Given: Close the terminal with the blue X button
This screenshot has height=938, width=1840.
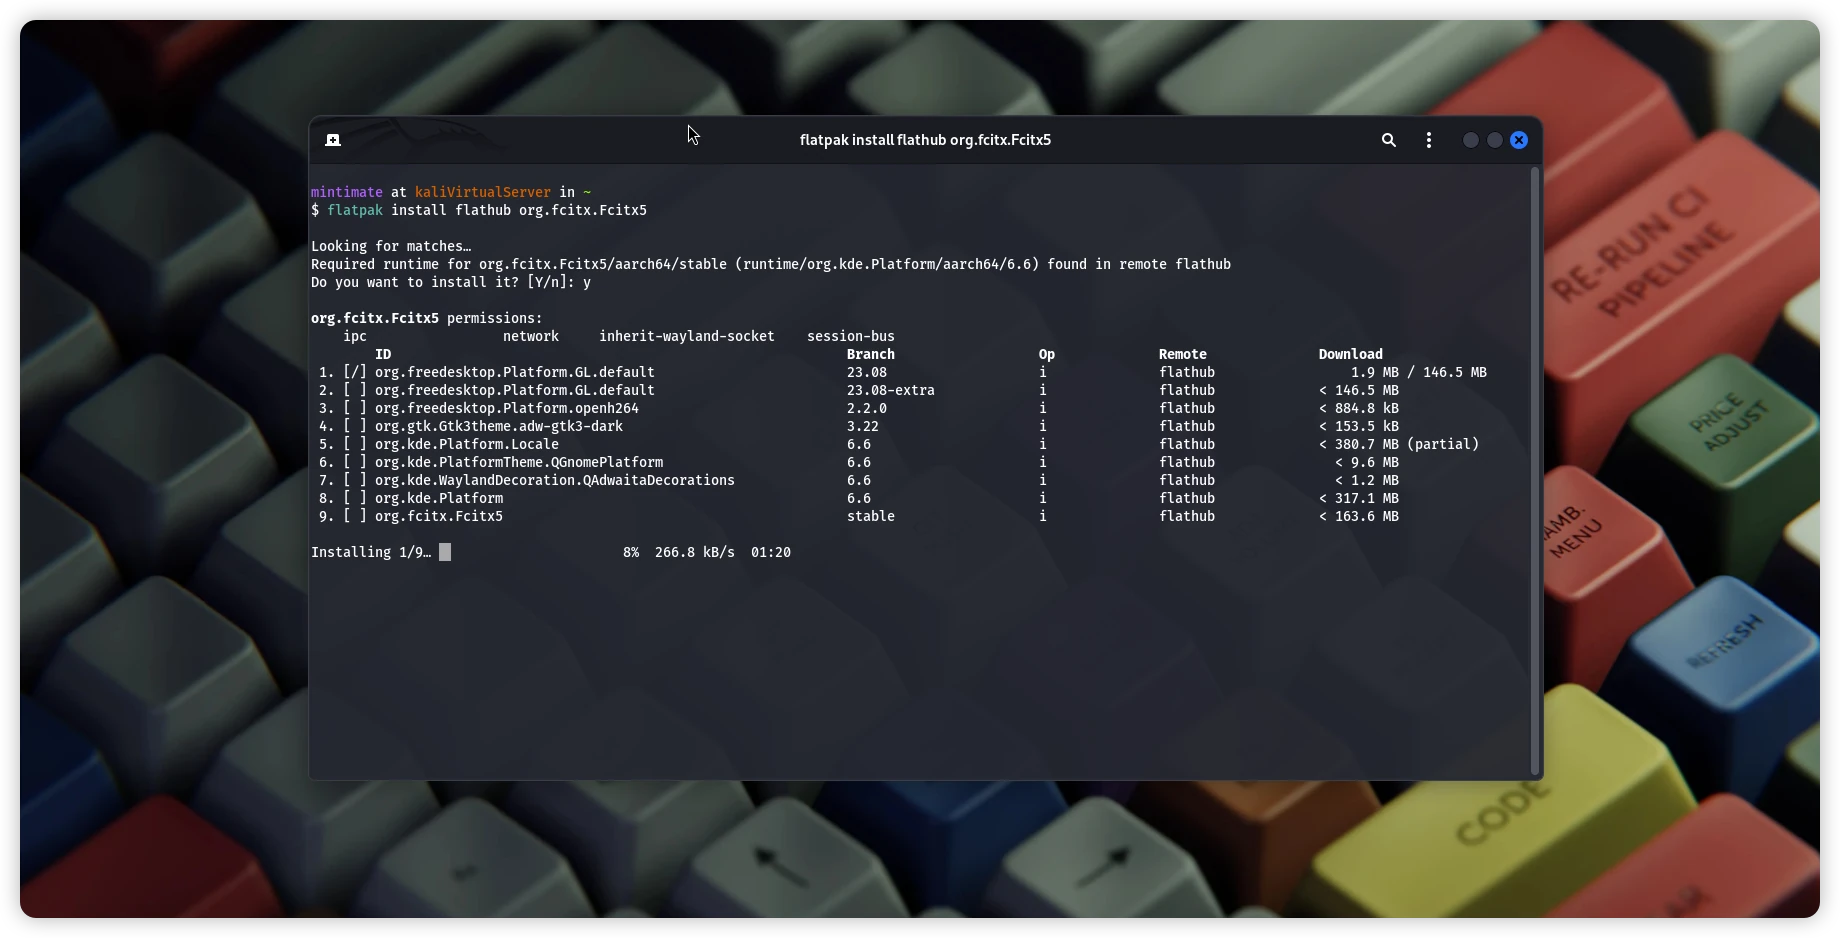Looking at the screenshot, I should [1519, 140].
